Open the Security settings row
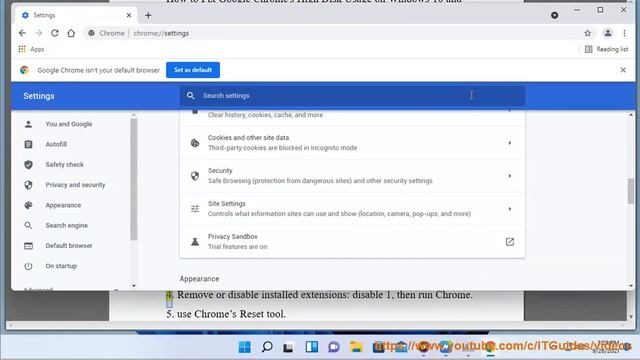 pos(352,176)
